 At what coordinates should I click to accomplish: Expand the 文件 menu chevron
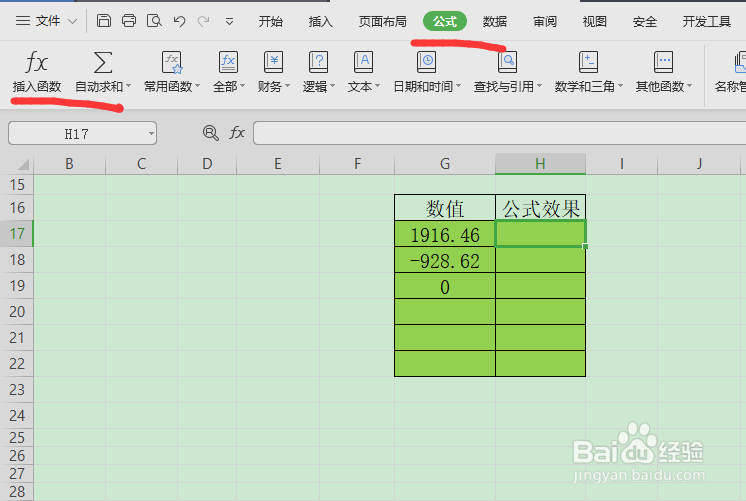(72, 21)
